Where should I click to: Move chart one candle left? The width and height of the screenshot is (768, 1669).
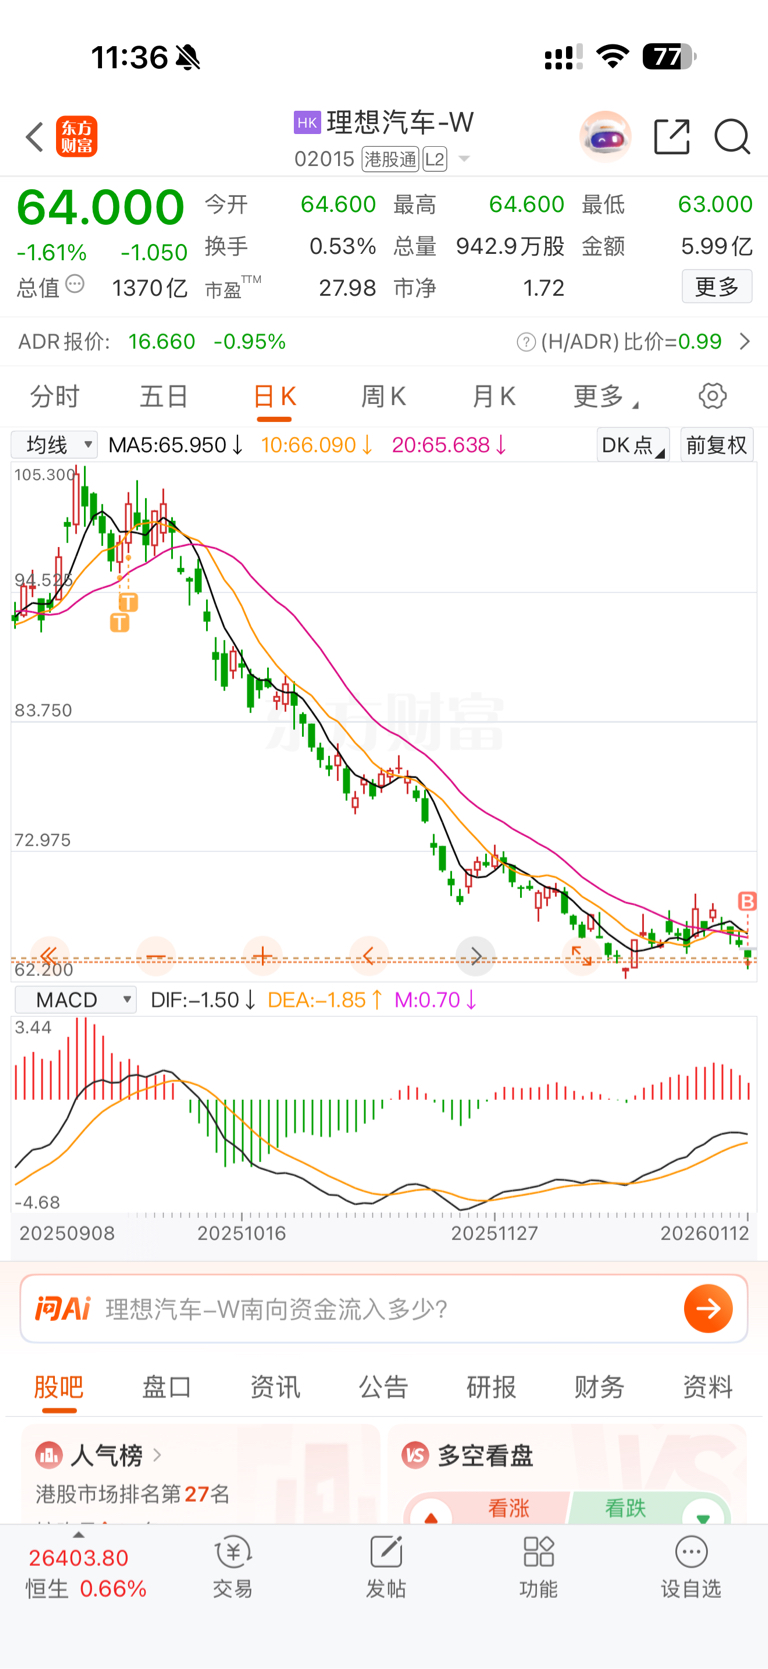[x=369, y=956]
